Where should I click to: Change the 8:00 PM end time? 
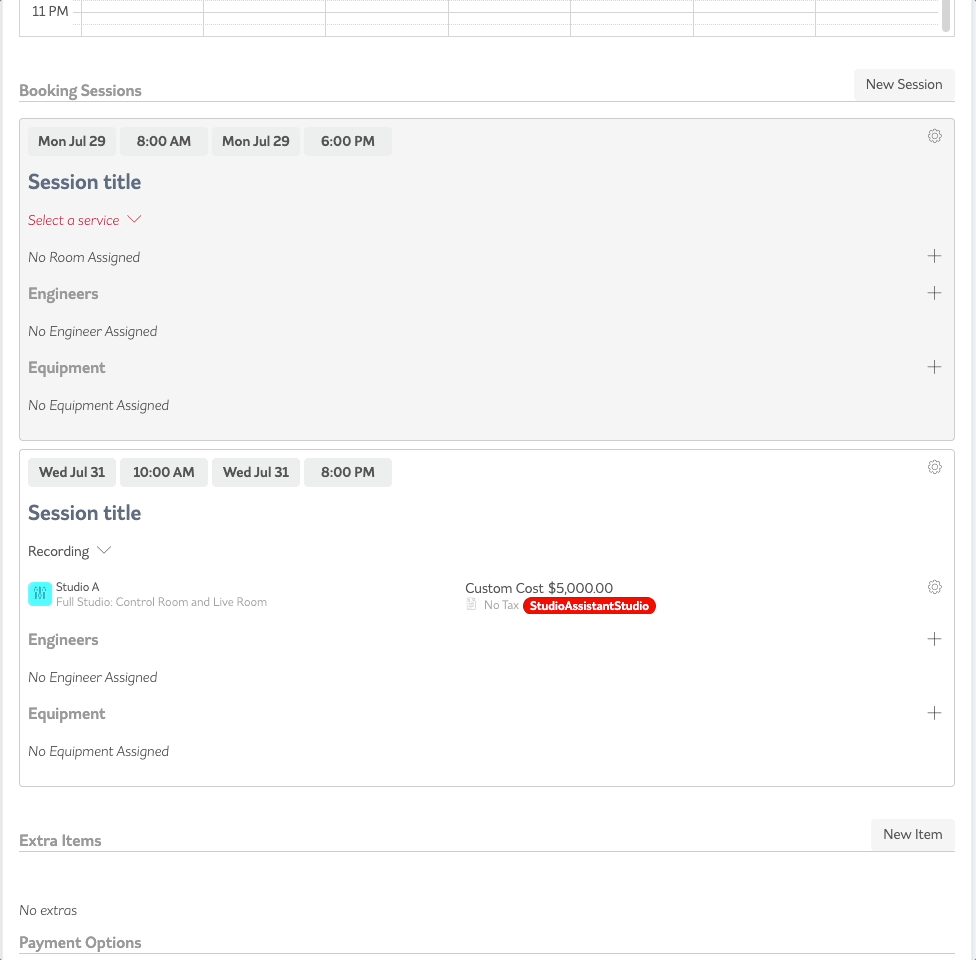[348, 472]
